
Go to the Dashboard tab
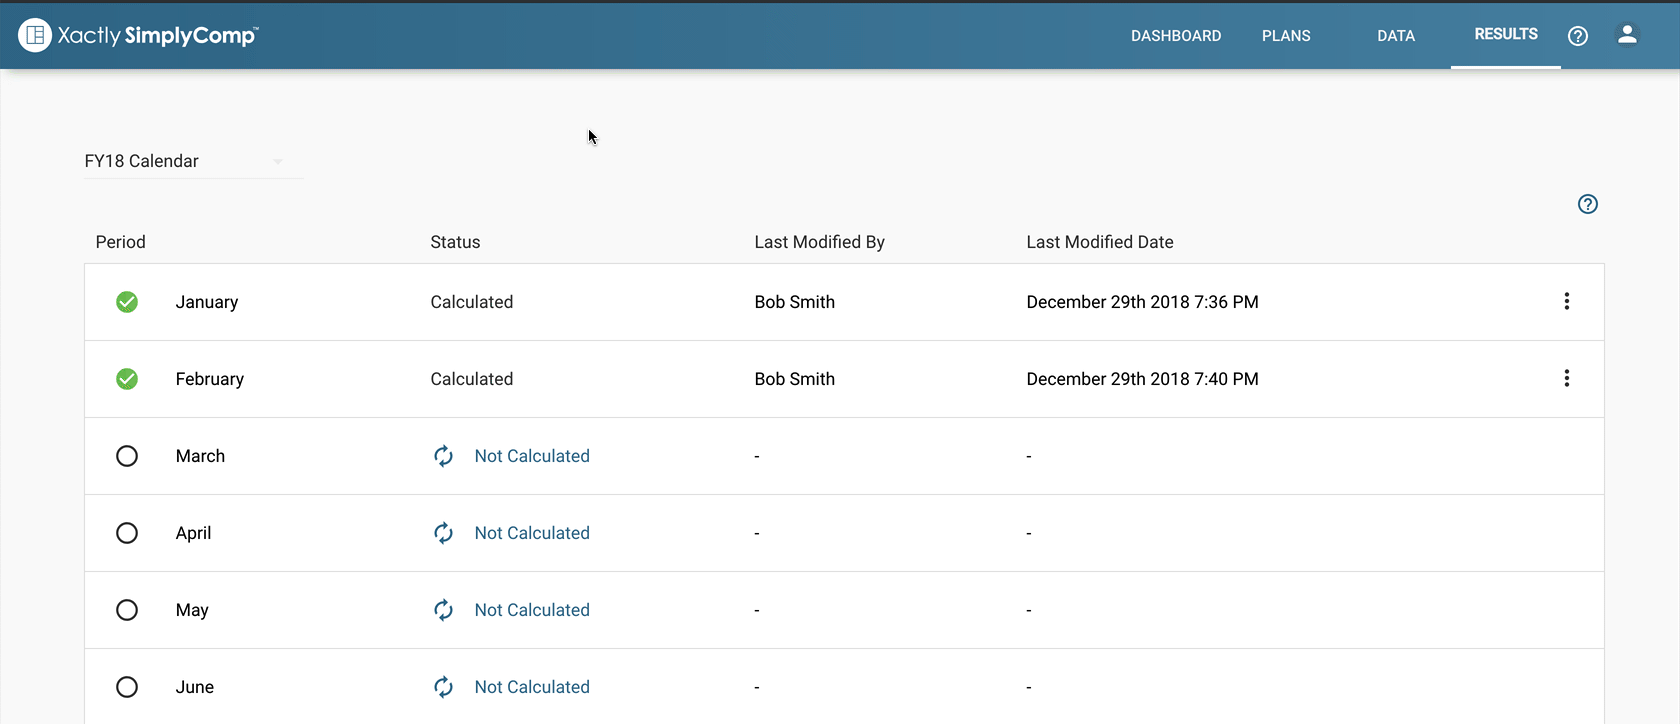click(x=1175, y=36)
